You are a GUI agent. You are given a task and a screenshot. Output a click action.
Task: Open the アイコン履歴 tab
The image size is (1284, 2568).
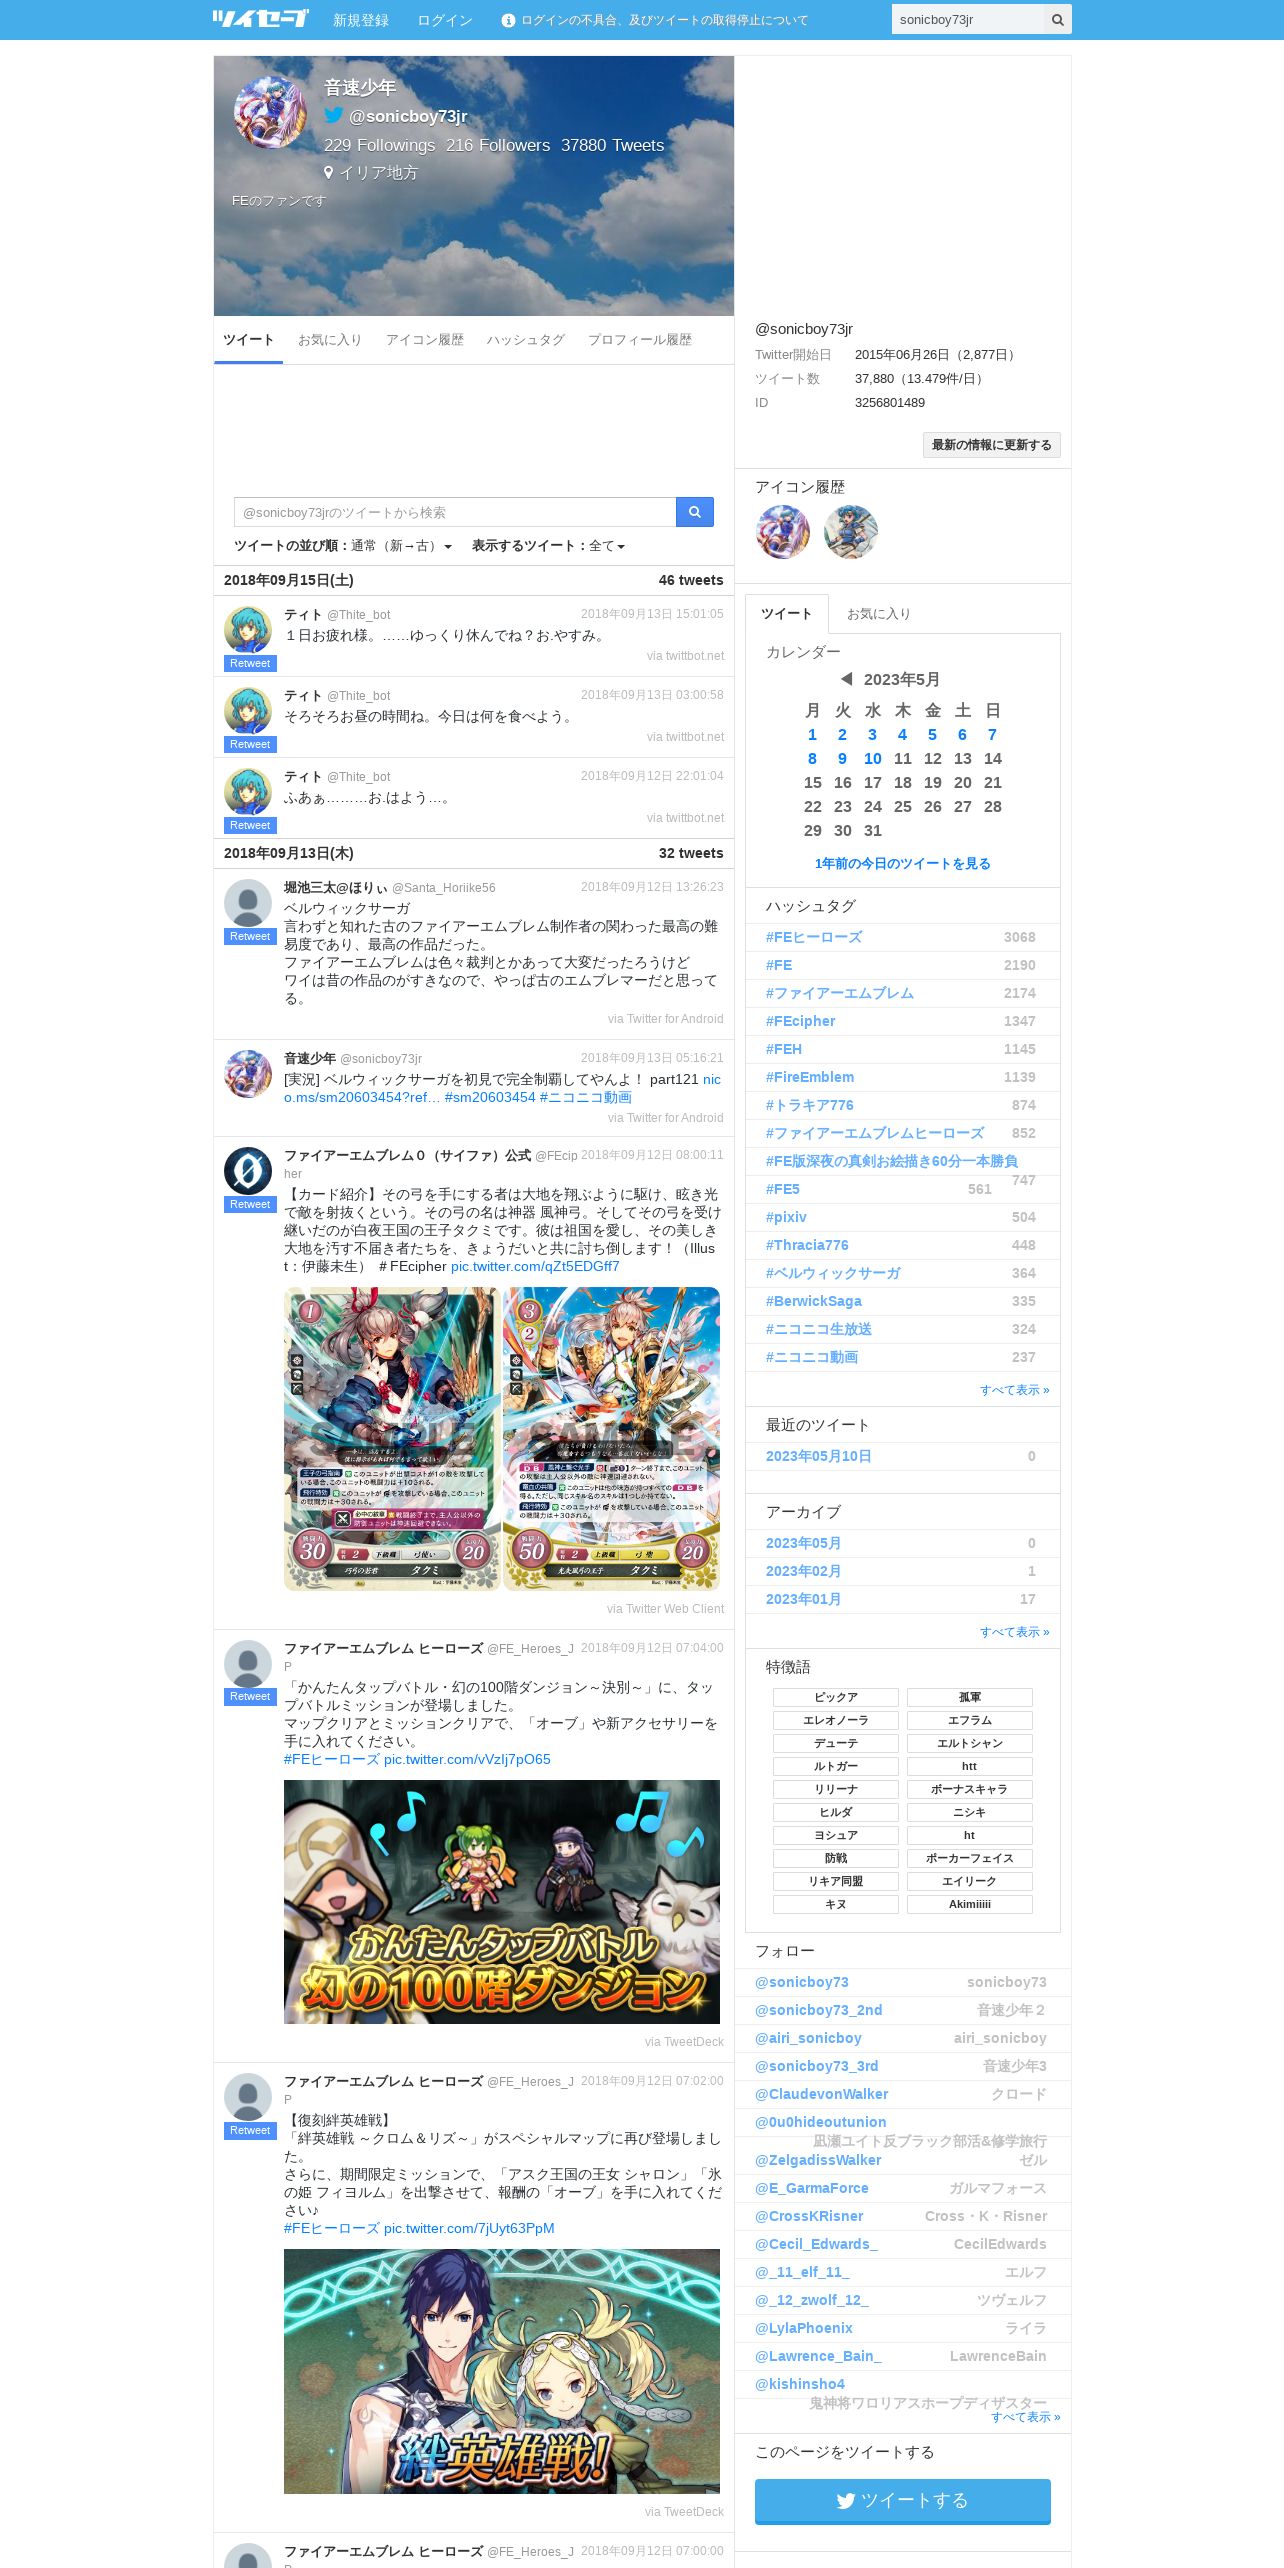click(x=425, y=340)
